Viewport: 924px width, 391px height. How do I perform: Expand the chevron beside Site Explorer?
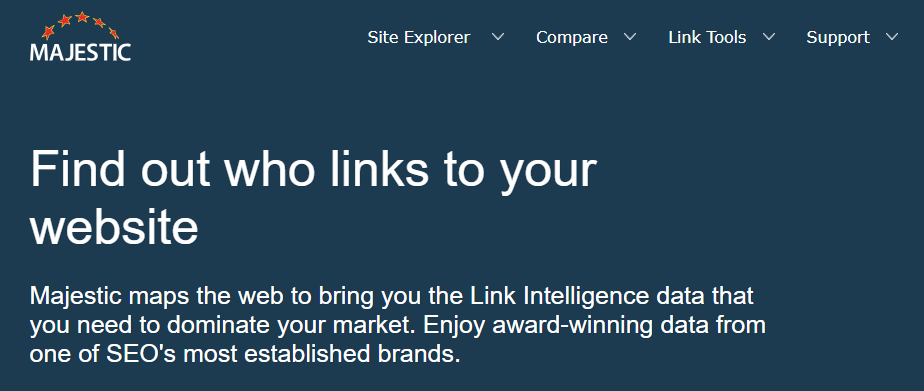tap(498, 37)
